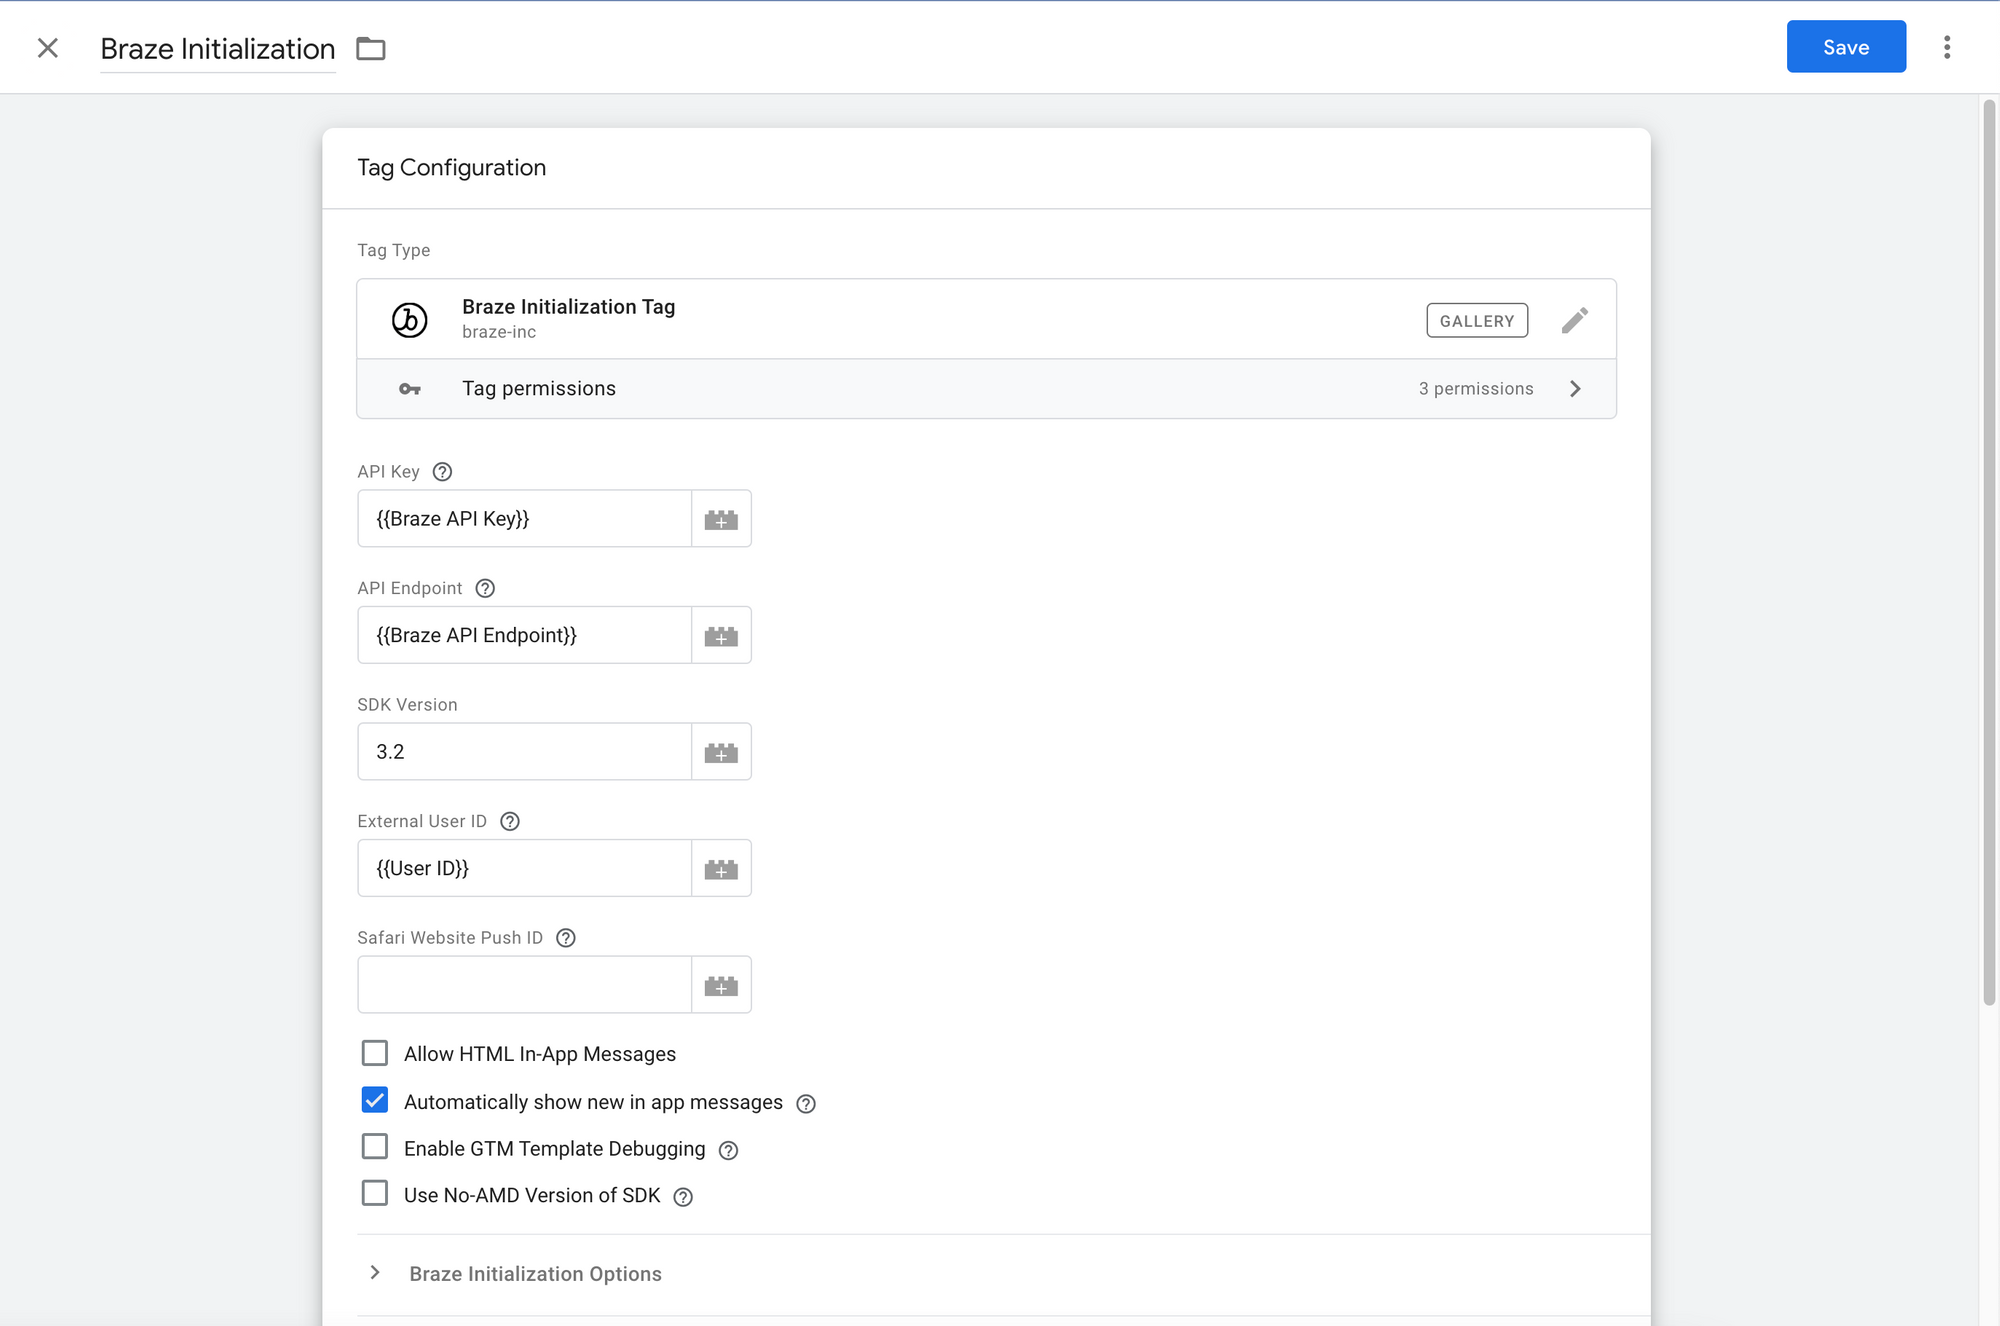This screenshot has width=2000, height=1326.
Task: Click the GALLERY badge
Action: click(x=1477, y=321)
